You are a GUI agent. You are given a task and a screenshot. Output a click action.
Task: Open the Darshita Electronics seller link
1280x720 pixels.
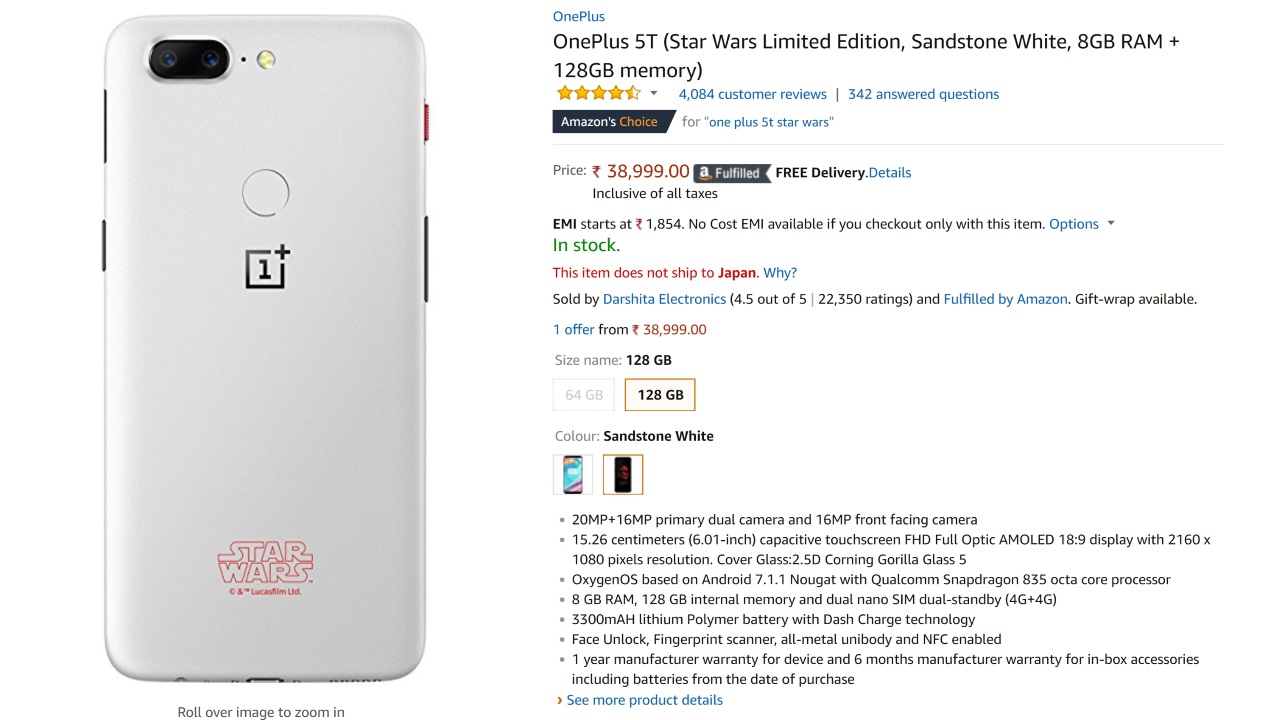click(x=664, y=299)
